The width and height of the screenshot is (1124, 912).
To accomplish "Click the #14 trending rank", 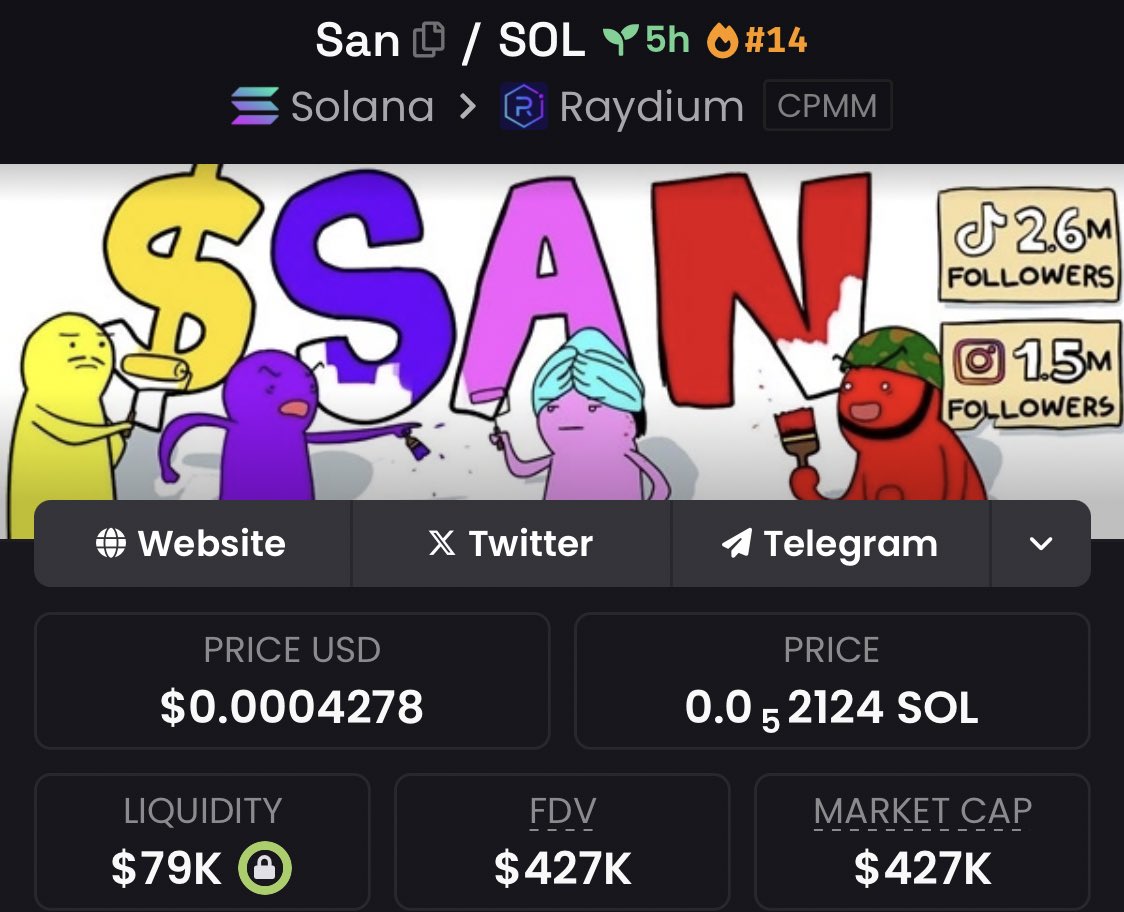I will coord(776,40).
